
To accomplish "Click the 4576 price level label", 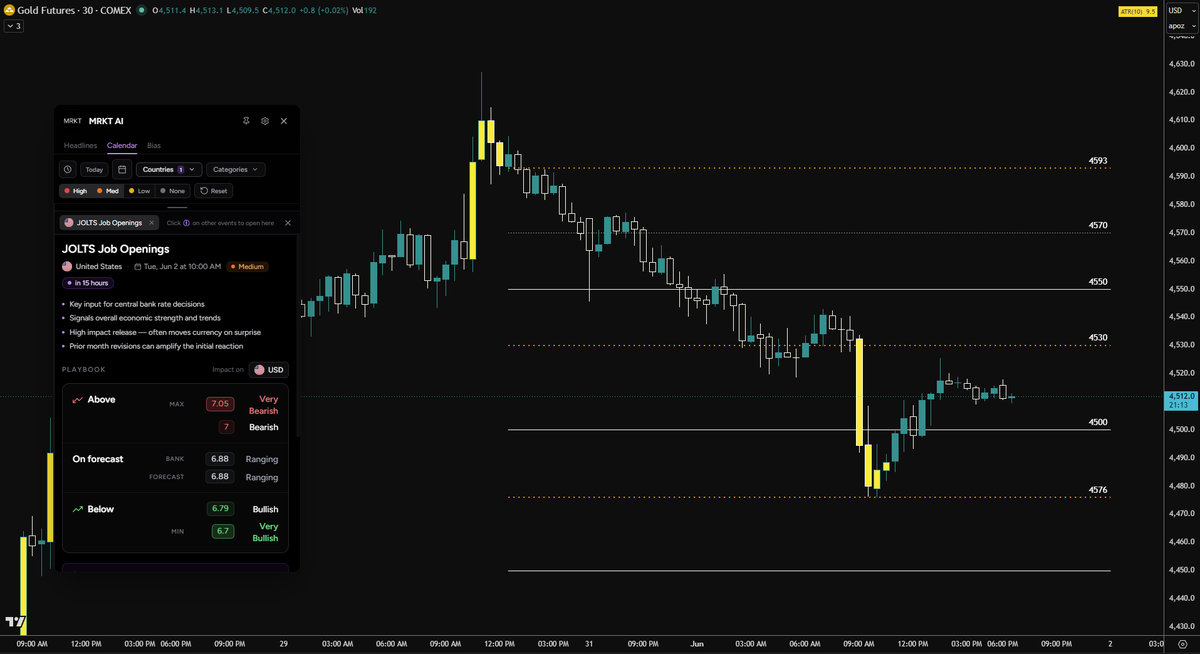I will click(1098, 491).
